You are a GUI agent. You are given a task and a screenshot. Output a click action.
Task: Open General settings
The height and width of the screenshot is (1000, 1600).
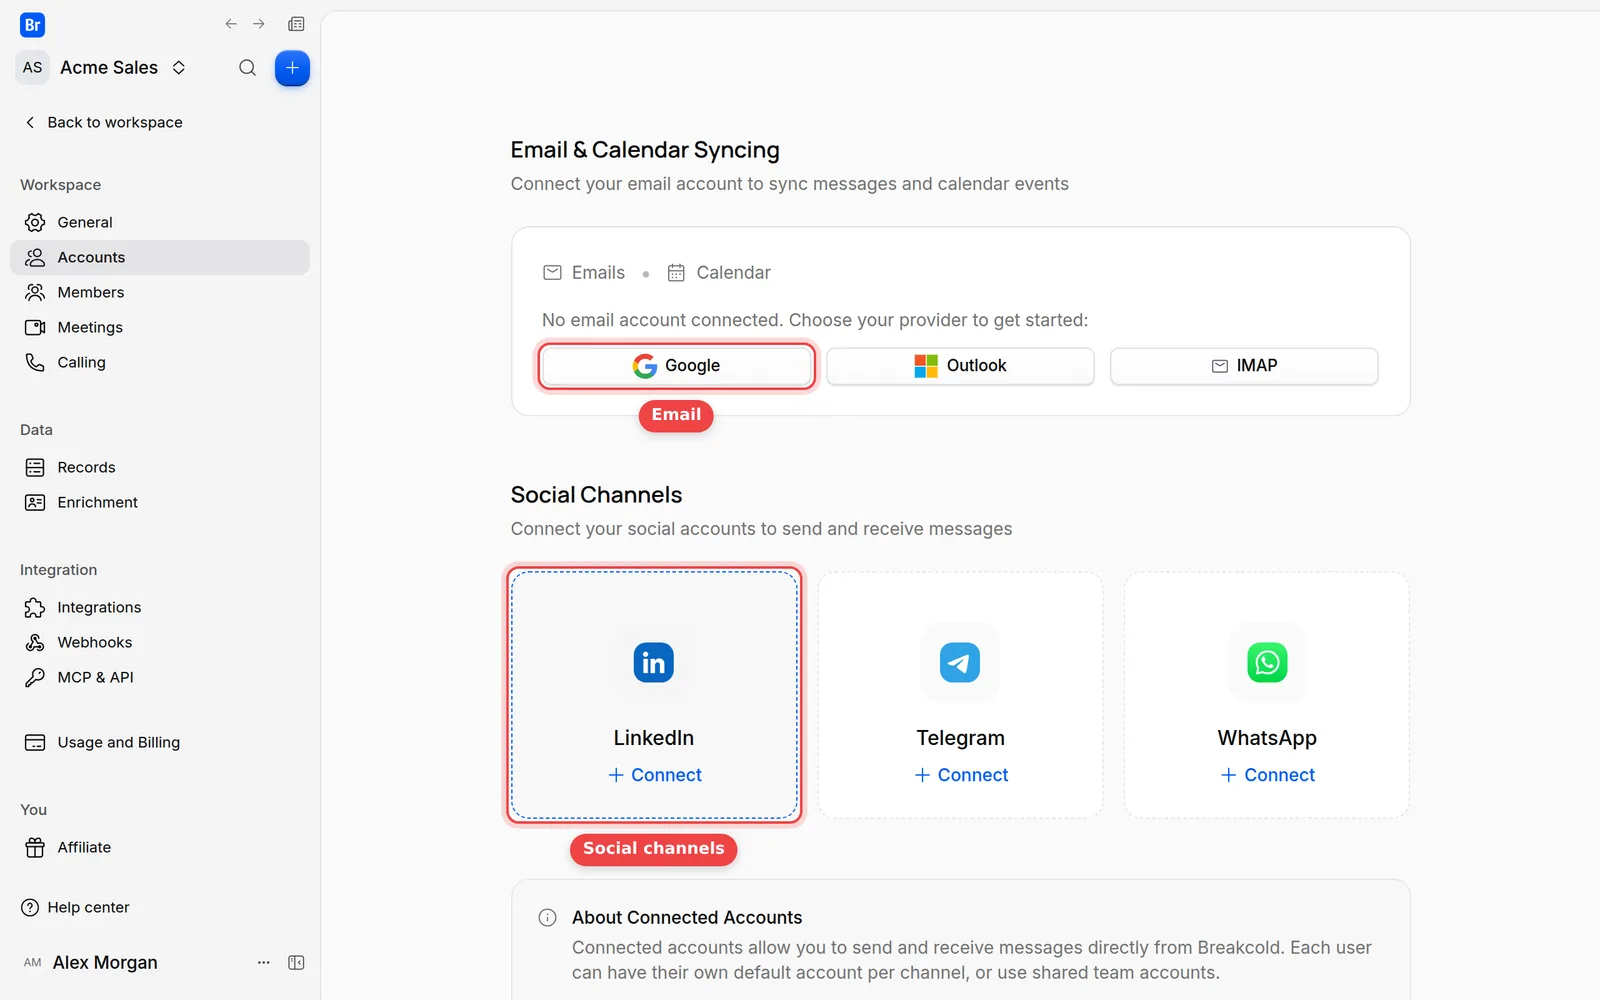tap(160, 222)
